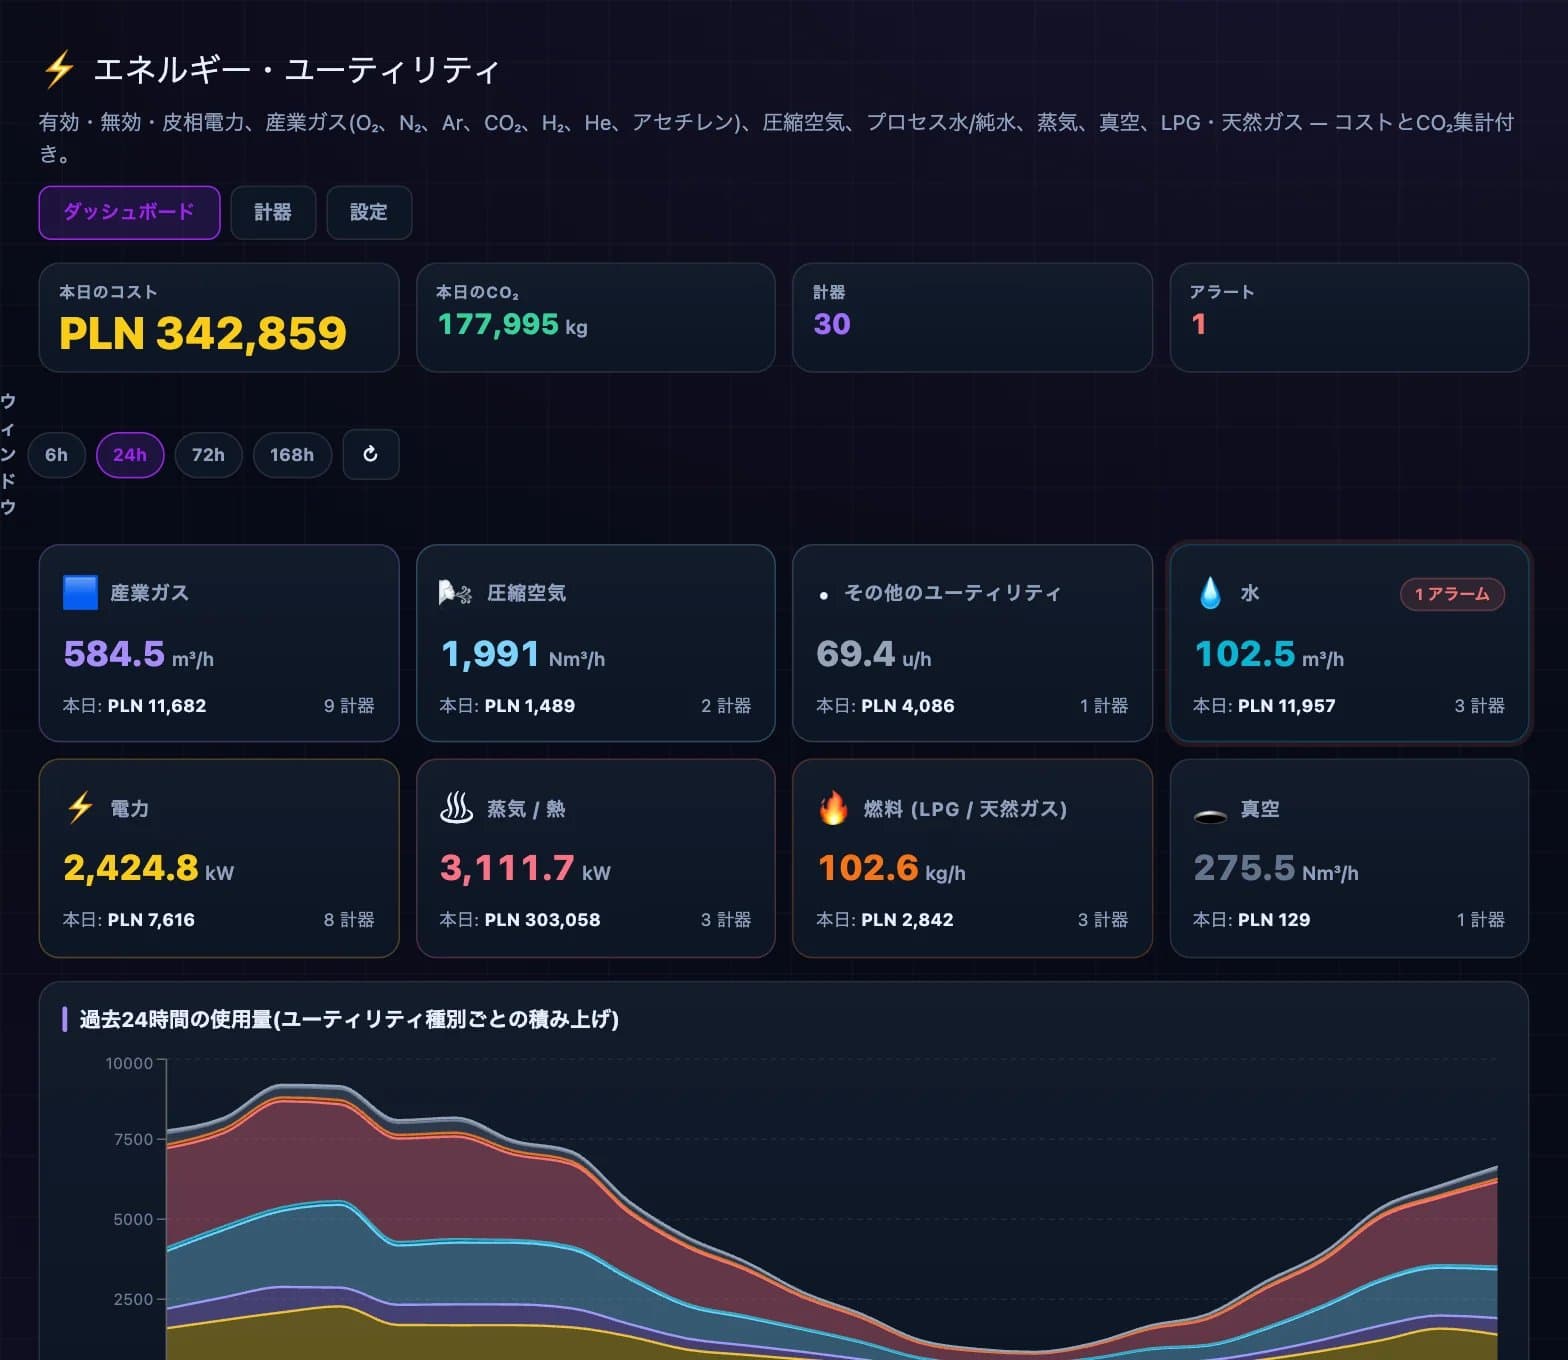The width and height of the screenshot is (1568, 1360).
Task: Switch to the 計器 tab
Action: [x=273, y=212]
